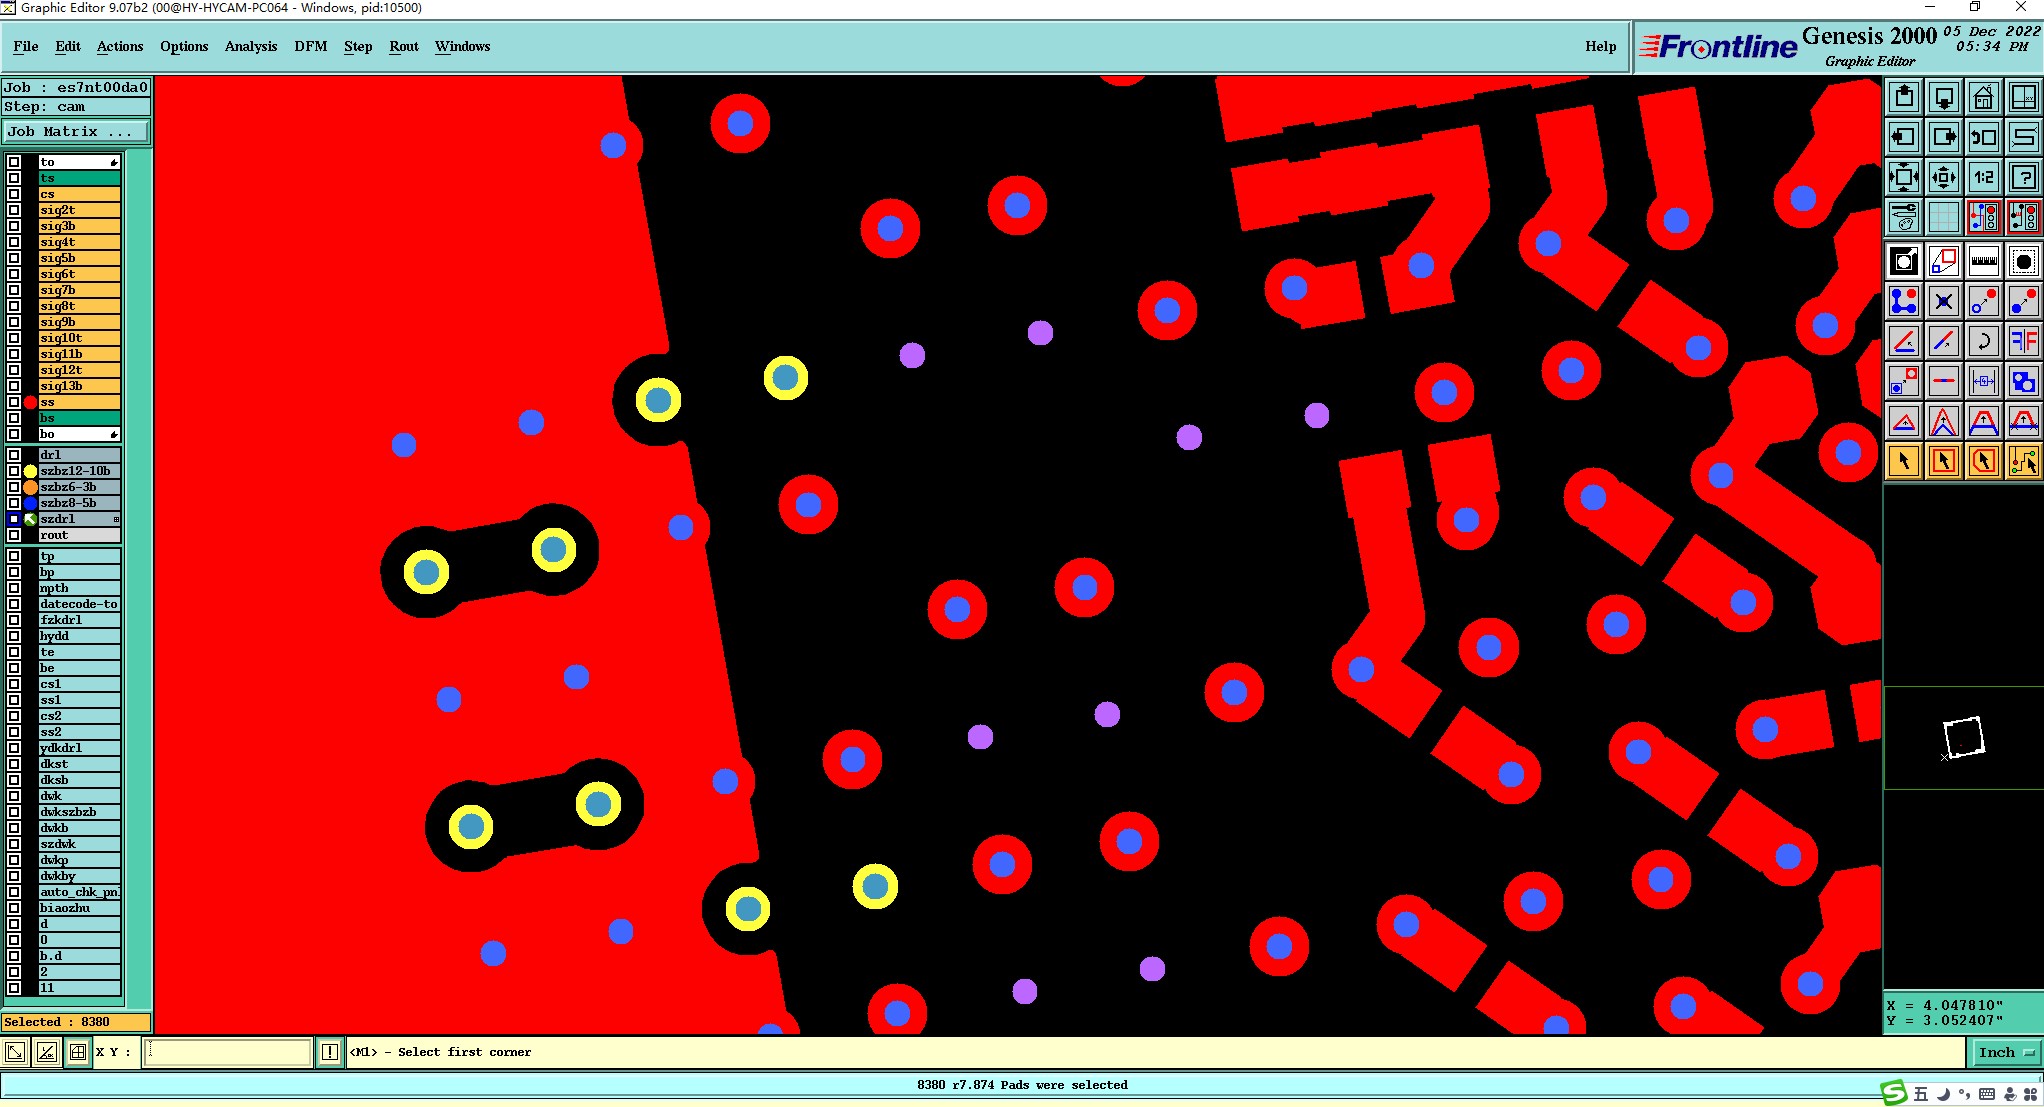Open the Analysis menu

(x=250, y=46)
